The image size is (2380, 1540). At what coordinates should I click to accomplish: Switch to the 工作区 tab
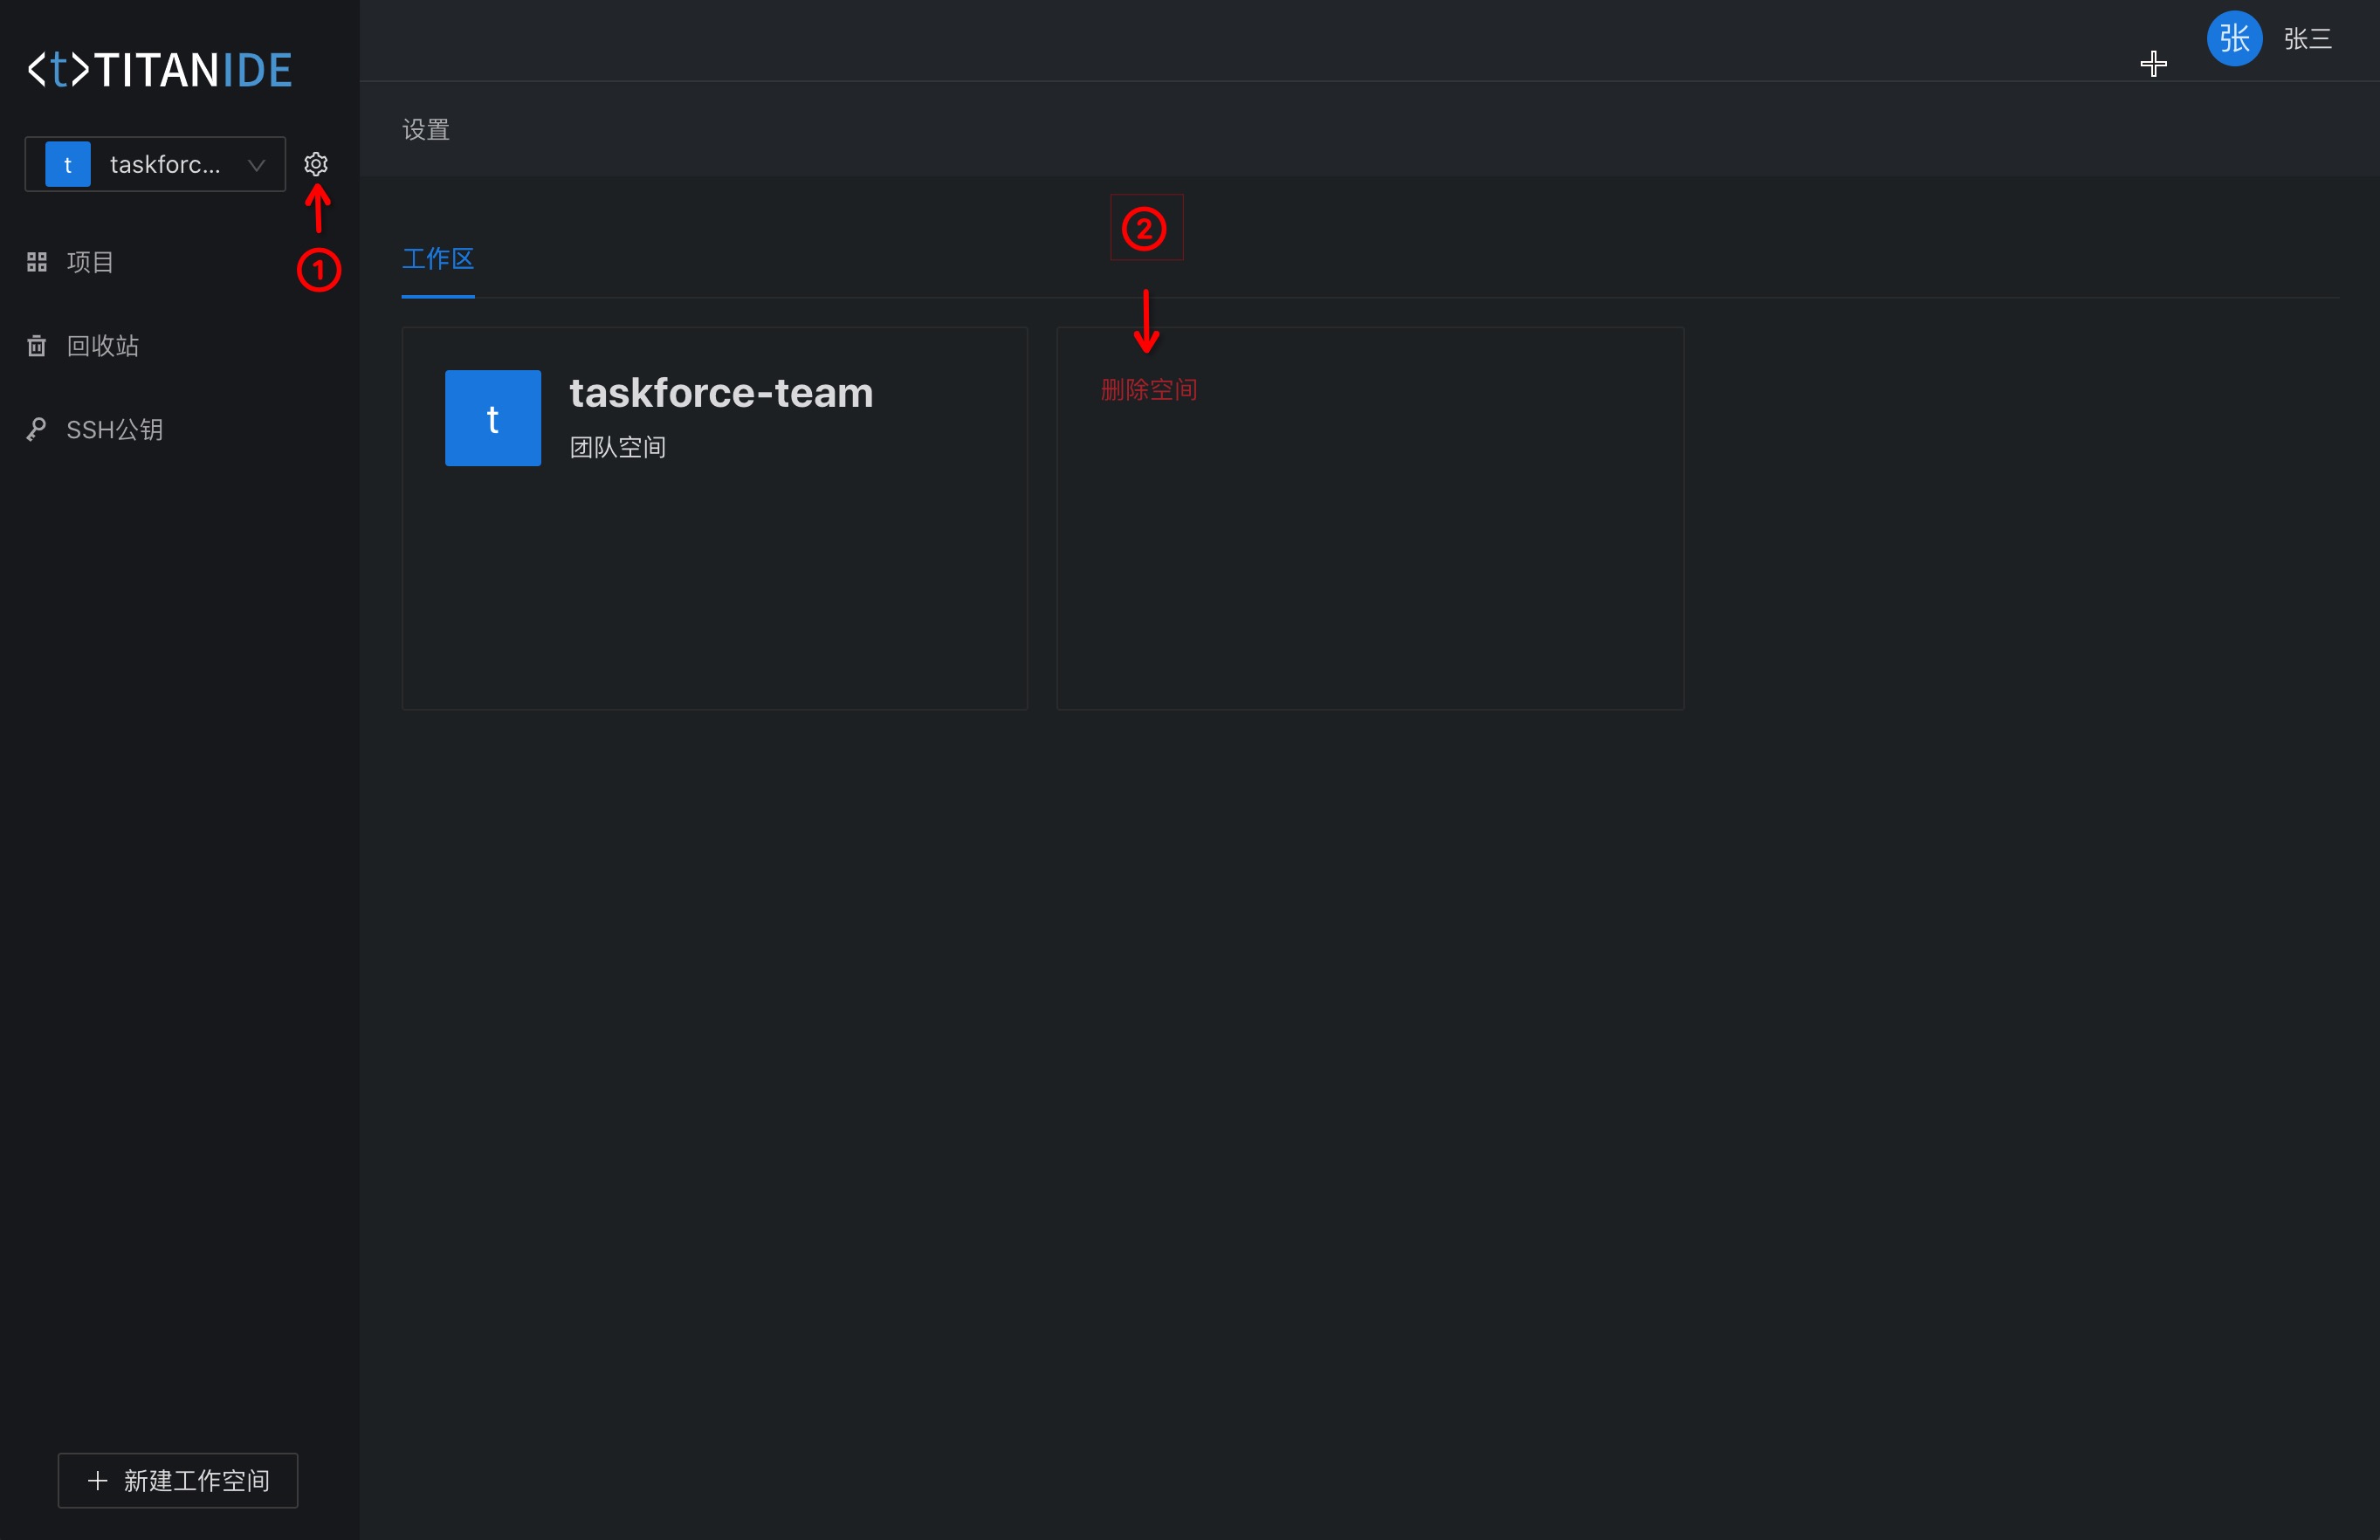pos(437,259)
